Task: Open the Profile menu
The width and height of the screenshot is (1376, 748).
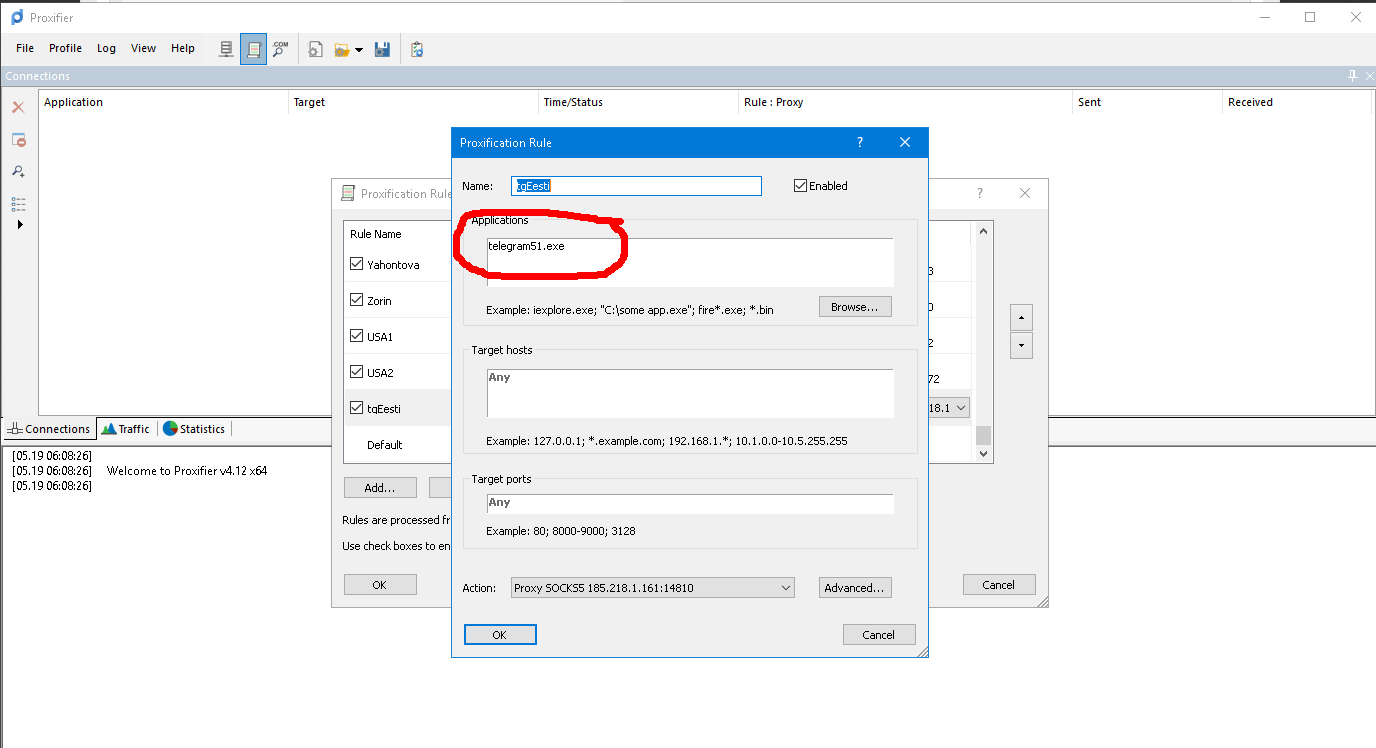Action: [x=65, y=48]
